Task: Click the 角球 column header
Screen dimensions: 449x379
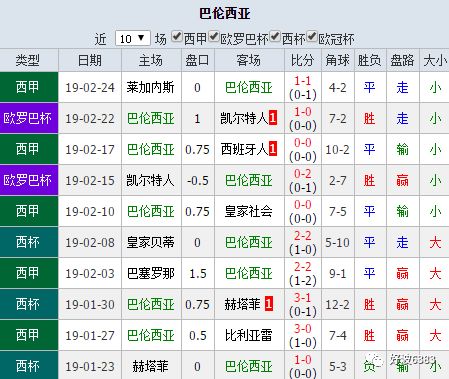Action: pyautogui.click(x=337, y=61)
